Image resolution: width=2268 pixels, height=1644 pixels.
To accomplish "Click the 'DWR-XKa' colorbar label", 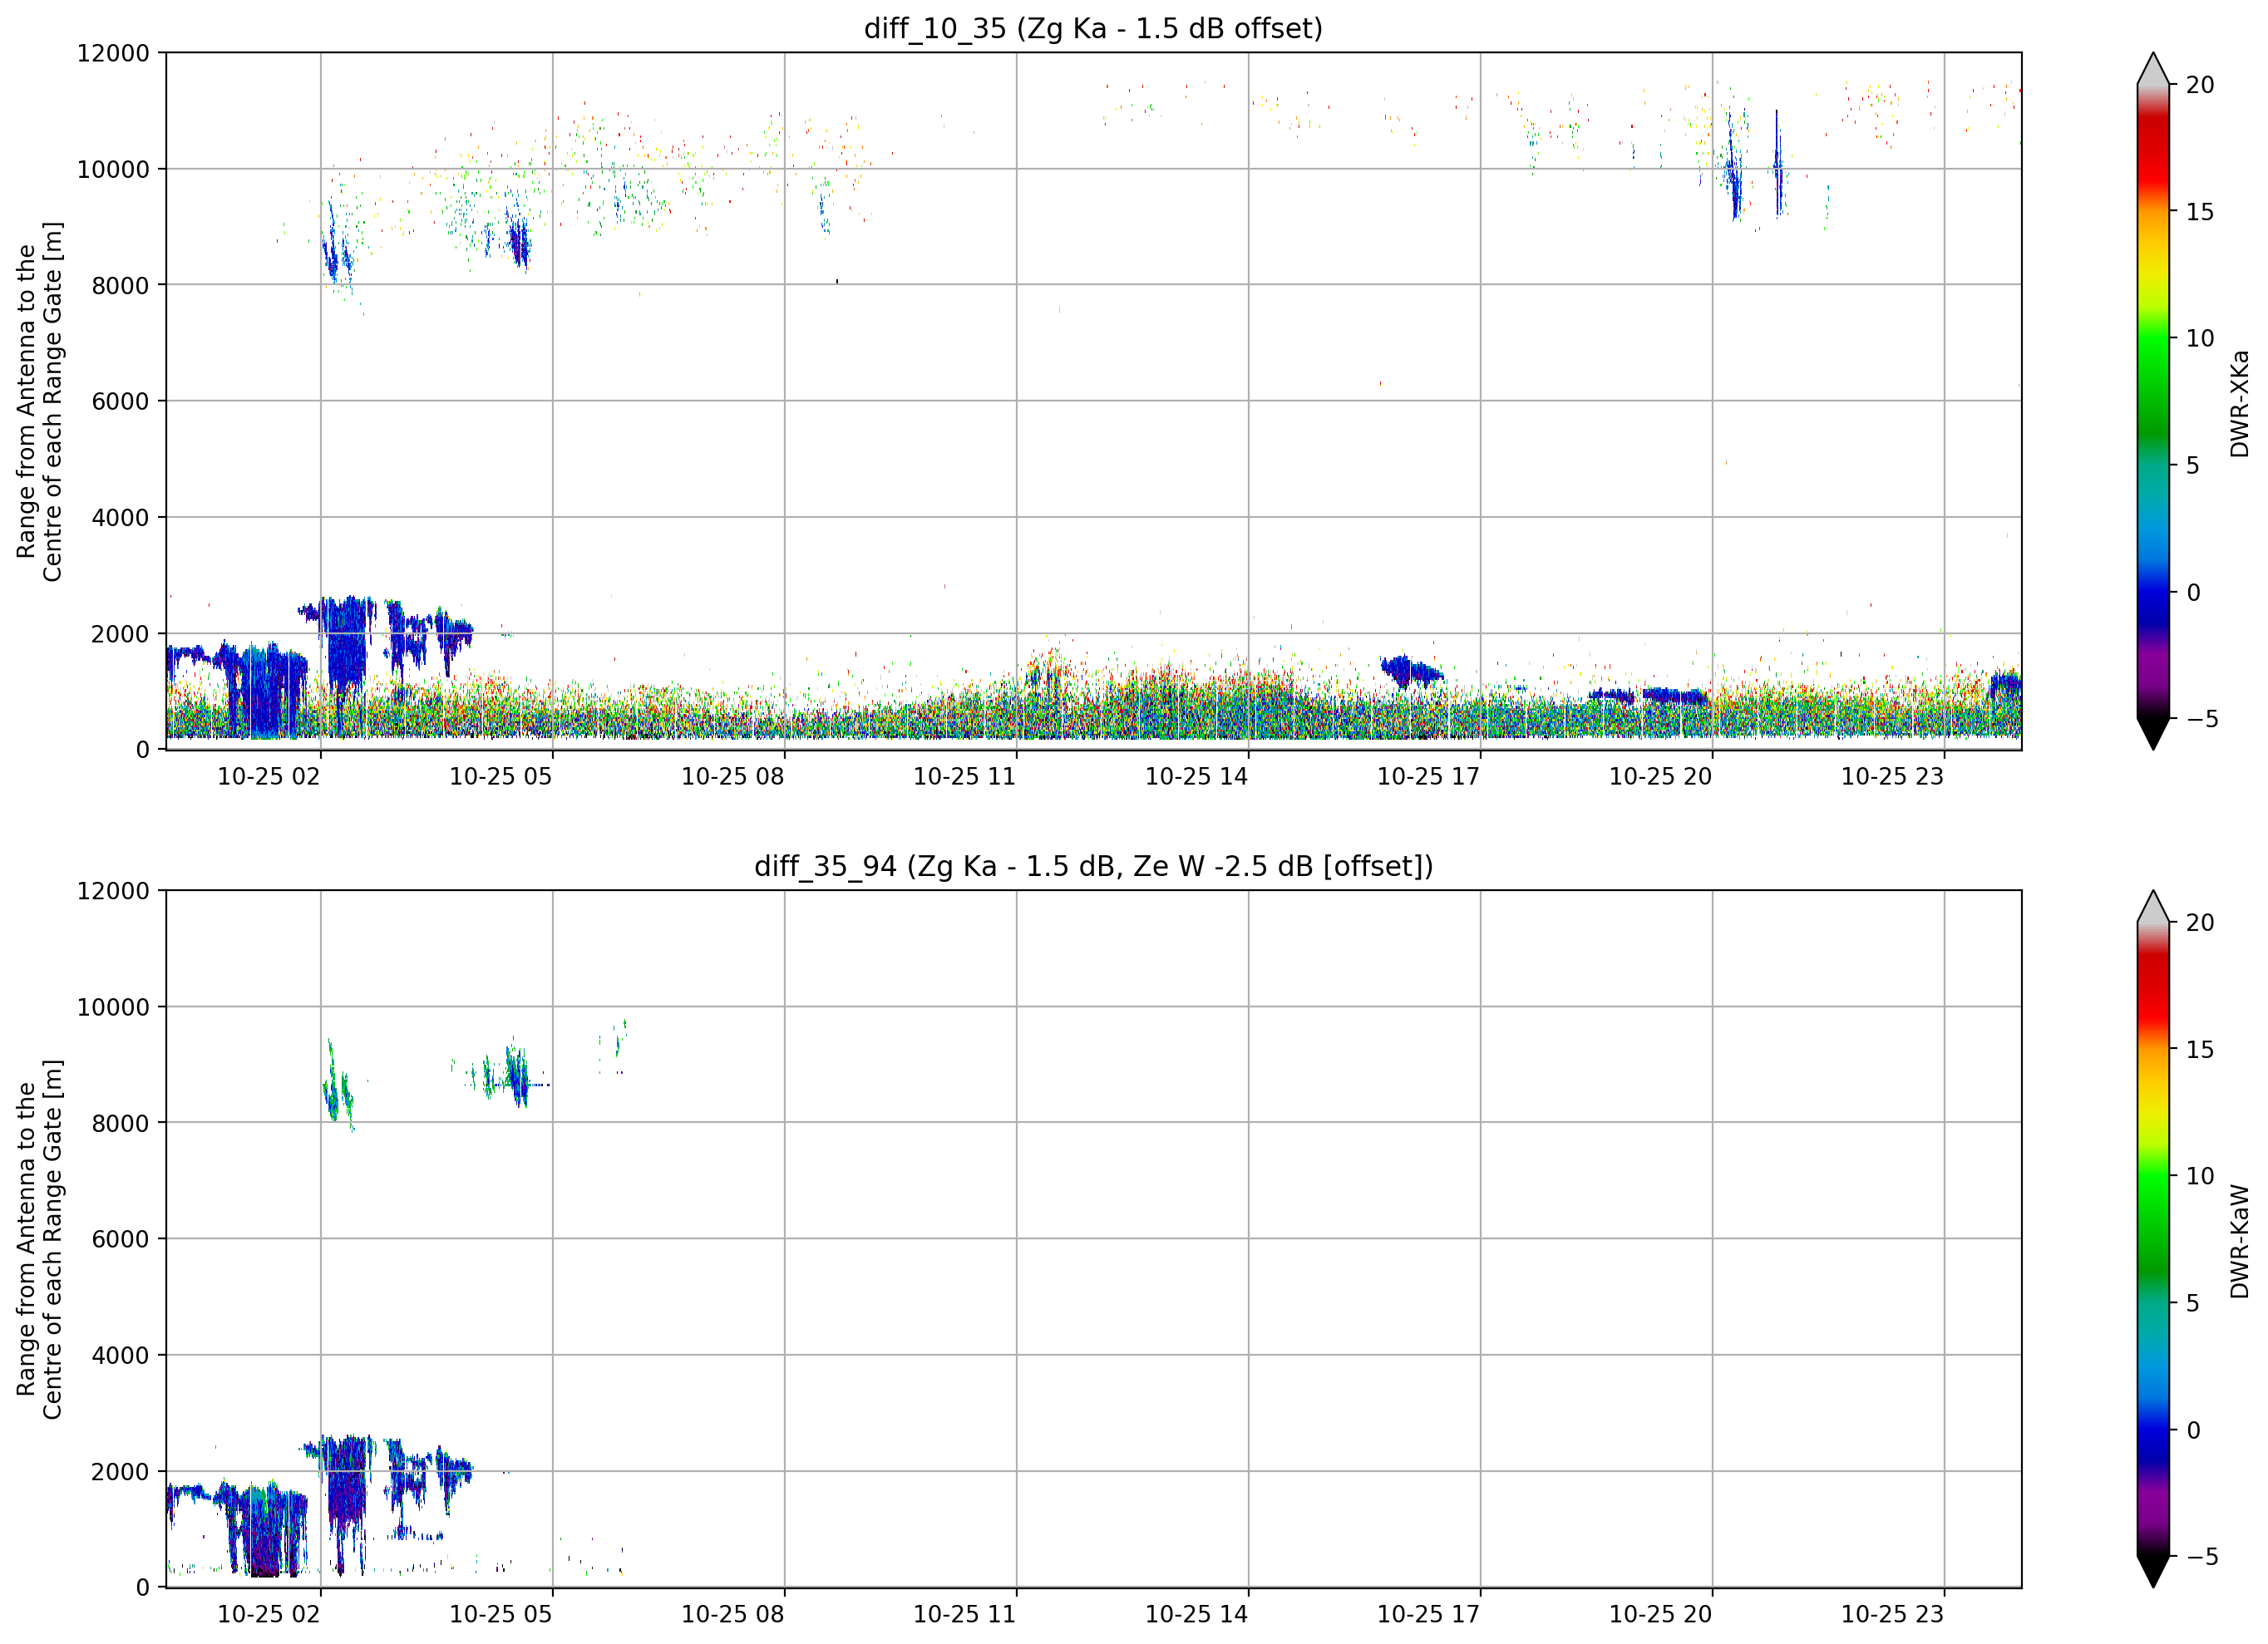I will [2239, 403].
